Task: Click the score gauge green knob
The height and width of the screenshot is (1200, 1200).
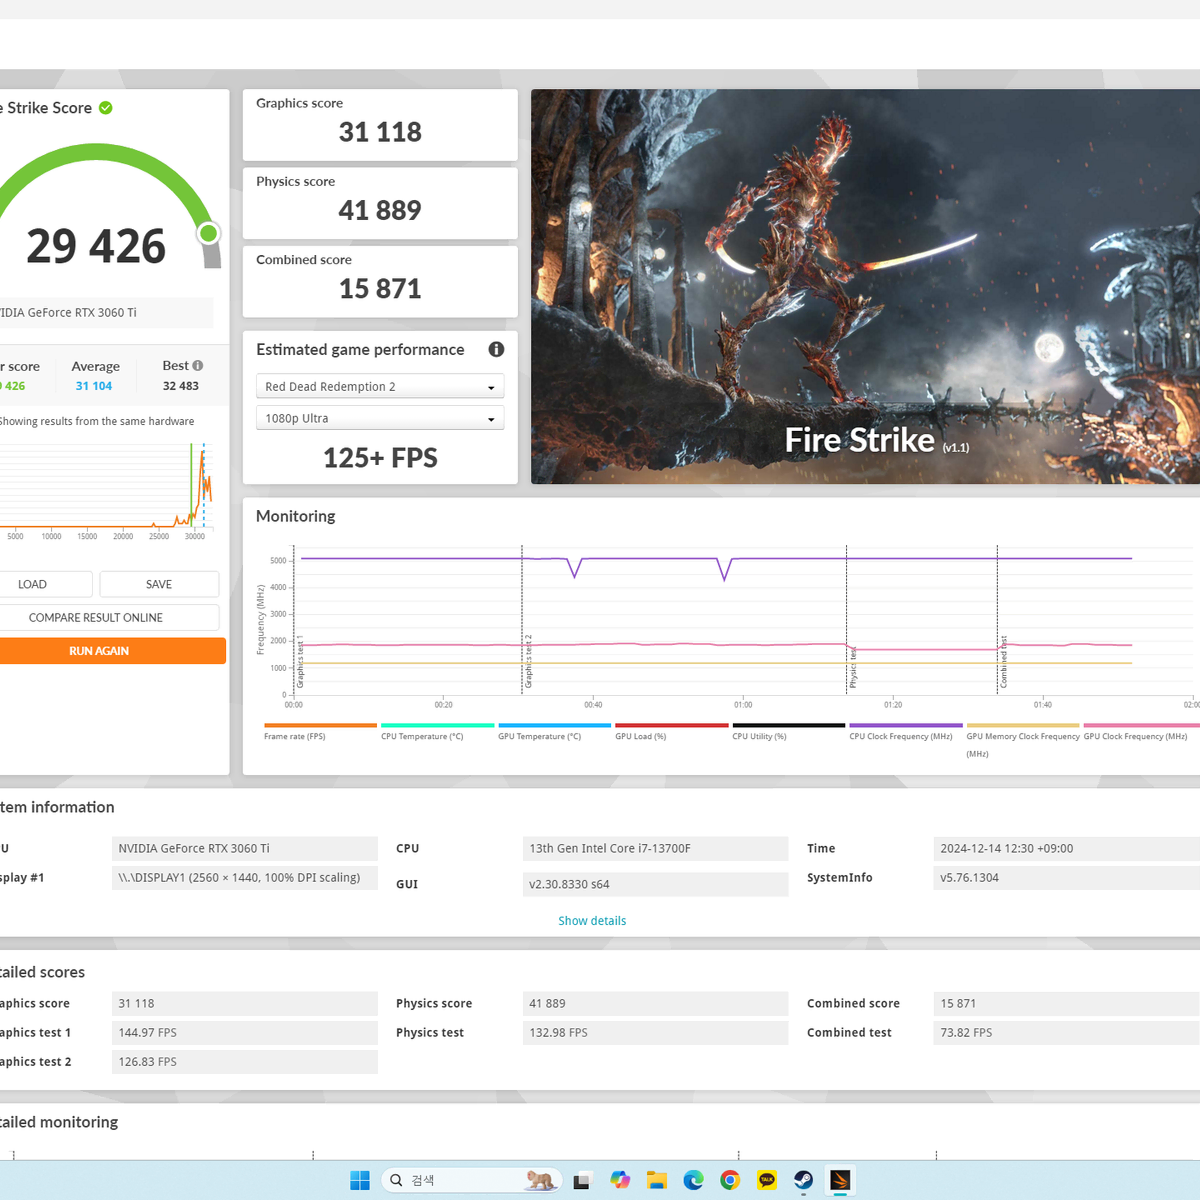Action: [x=208, y=233]
